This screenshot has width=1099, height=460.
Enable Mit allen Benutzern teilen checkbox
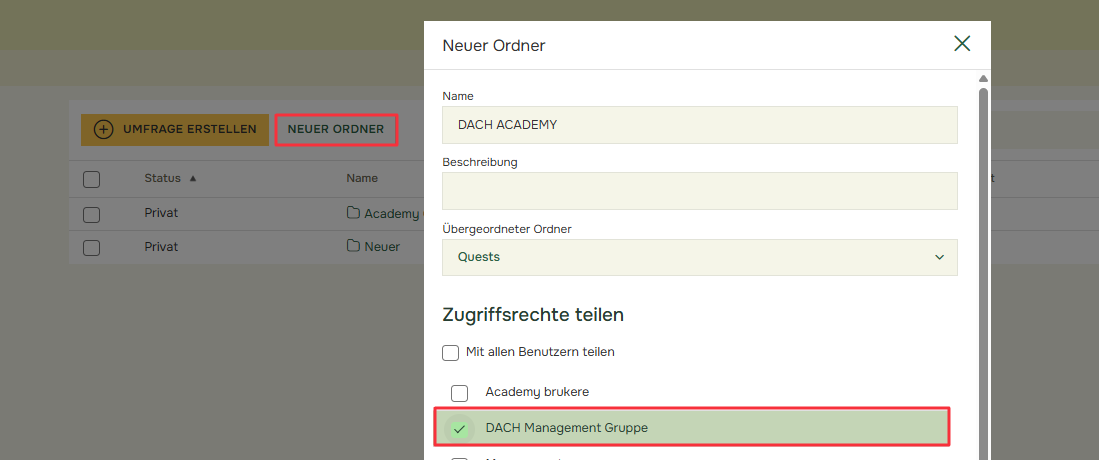click(x=451, y=352)
